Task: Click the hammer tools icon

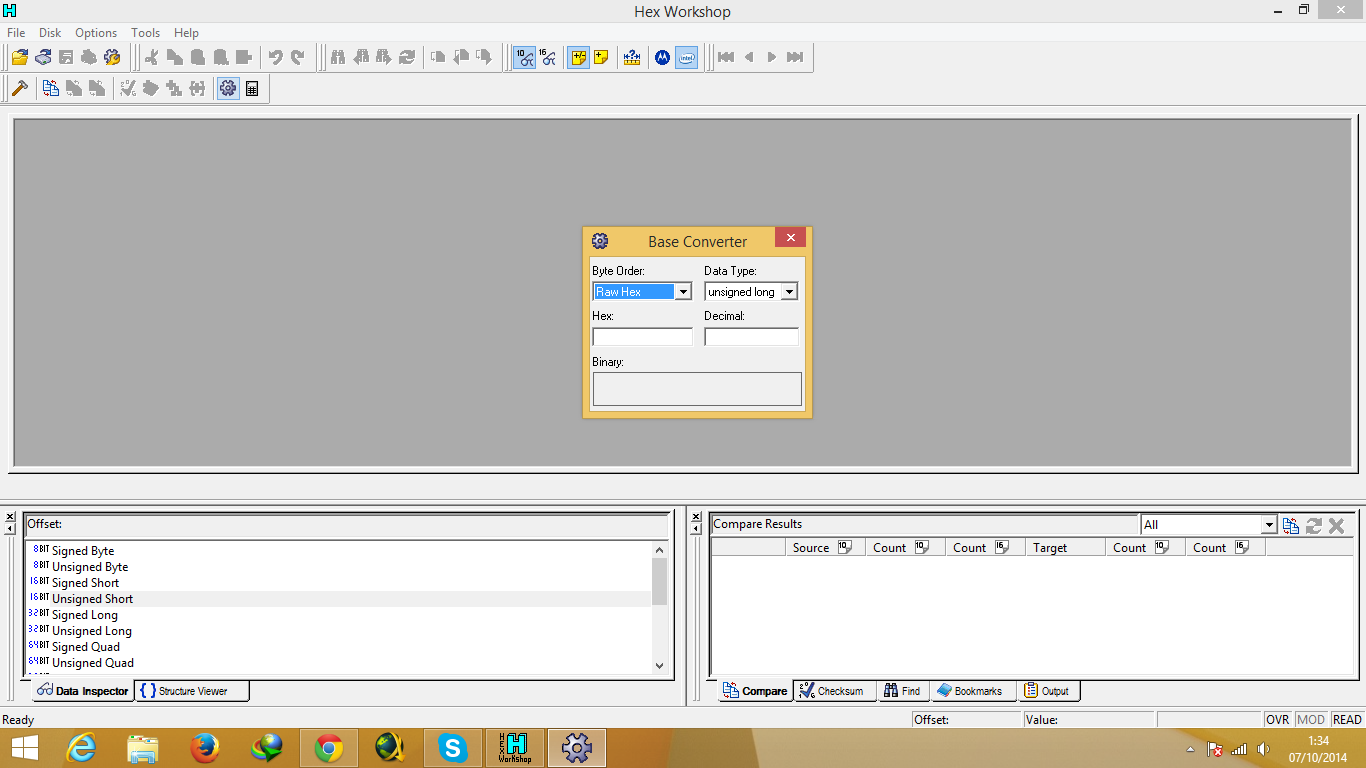Action: (20, 88)
